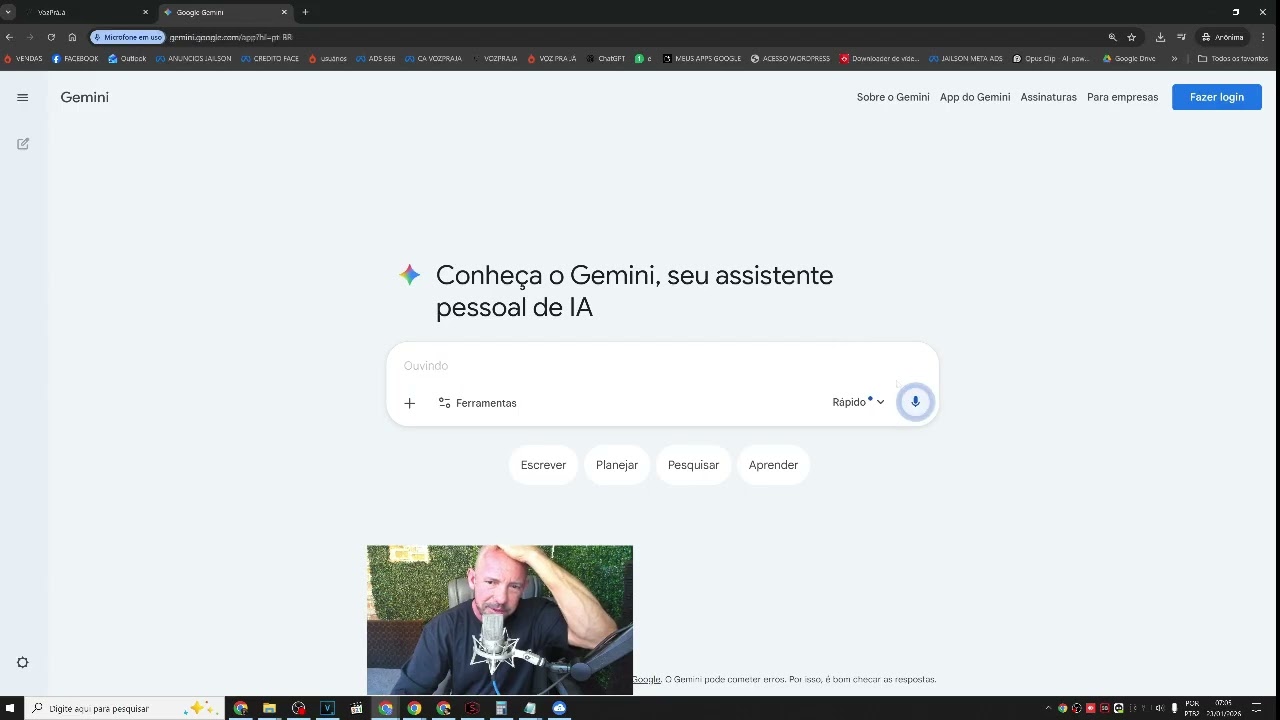Open the Google Drive bookmark

1129,59
